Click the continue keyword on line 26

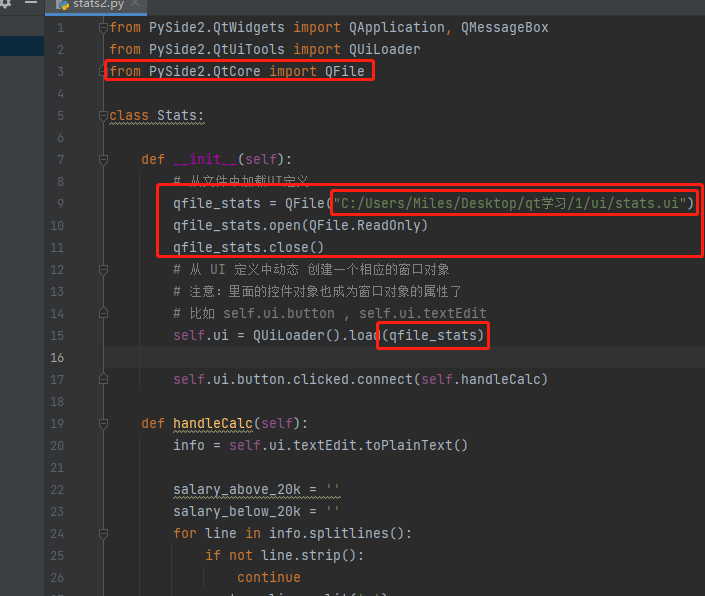[269, 578]
